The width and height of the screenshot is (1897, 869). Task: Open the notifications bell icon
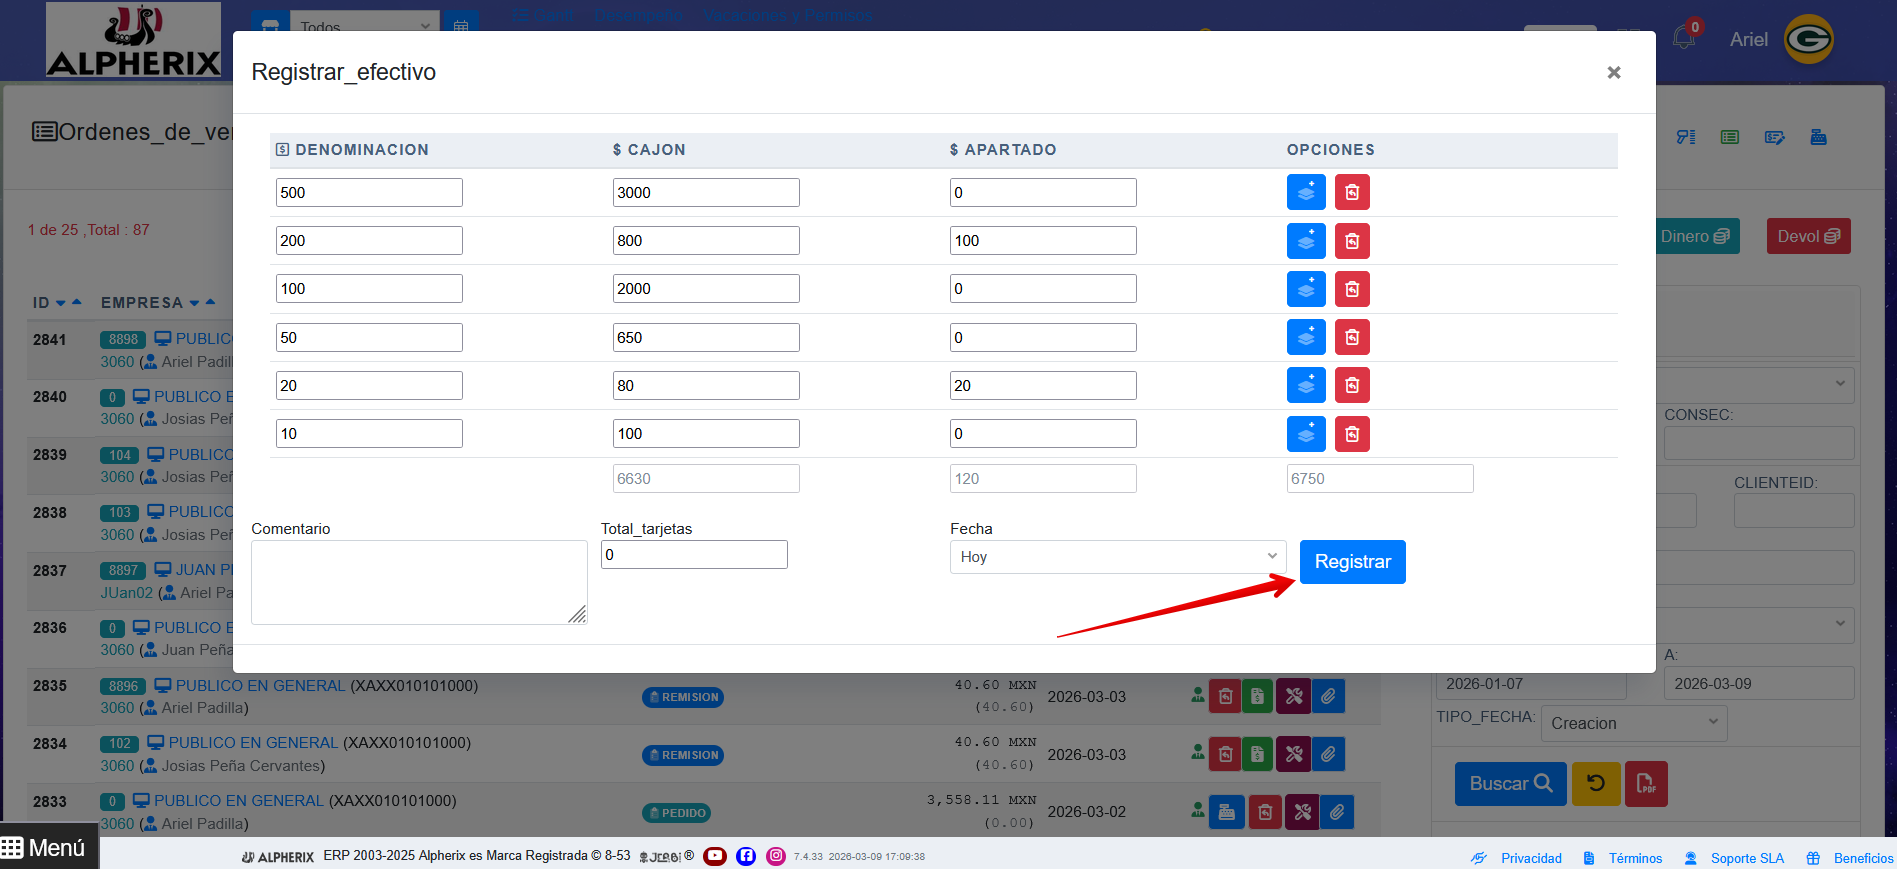tap(1684, 38)
